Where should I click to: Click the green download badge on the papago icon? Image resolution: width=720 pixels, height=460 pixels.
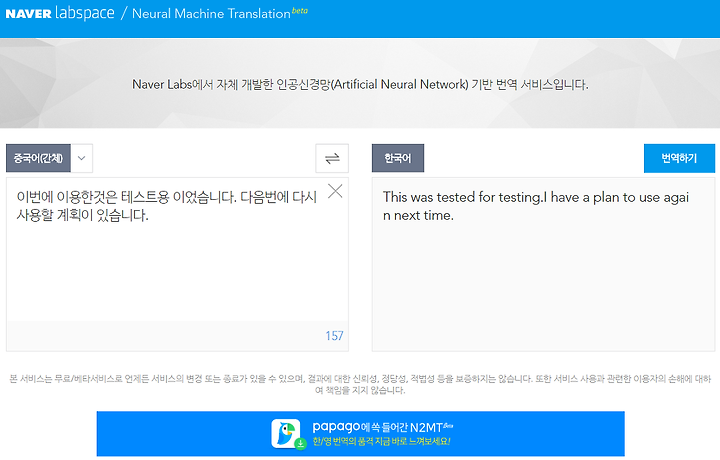(300, 444)
